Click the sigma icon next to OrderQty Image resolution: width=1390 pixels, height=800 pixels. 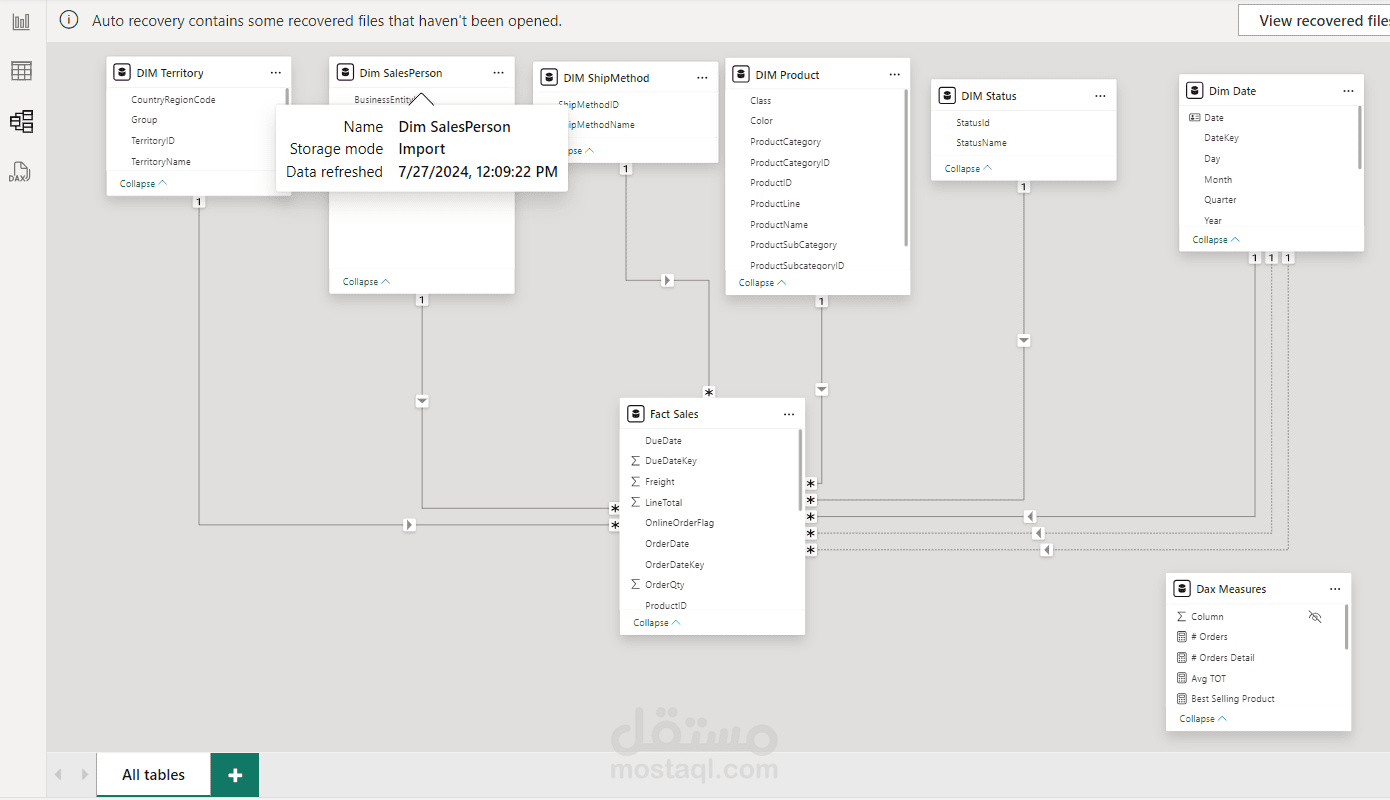click(635, 585)
